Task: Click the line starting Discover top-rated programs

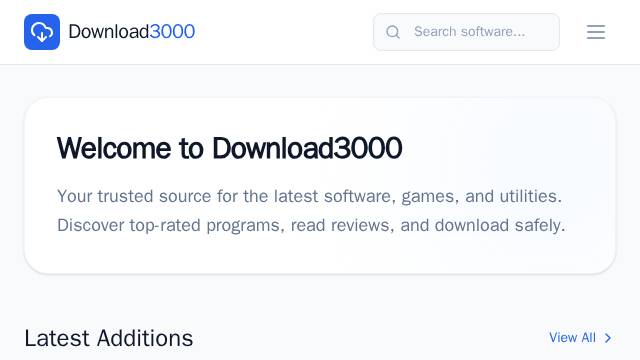Action: (311, 225)
